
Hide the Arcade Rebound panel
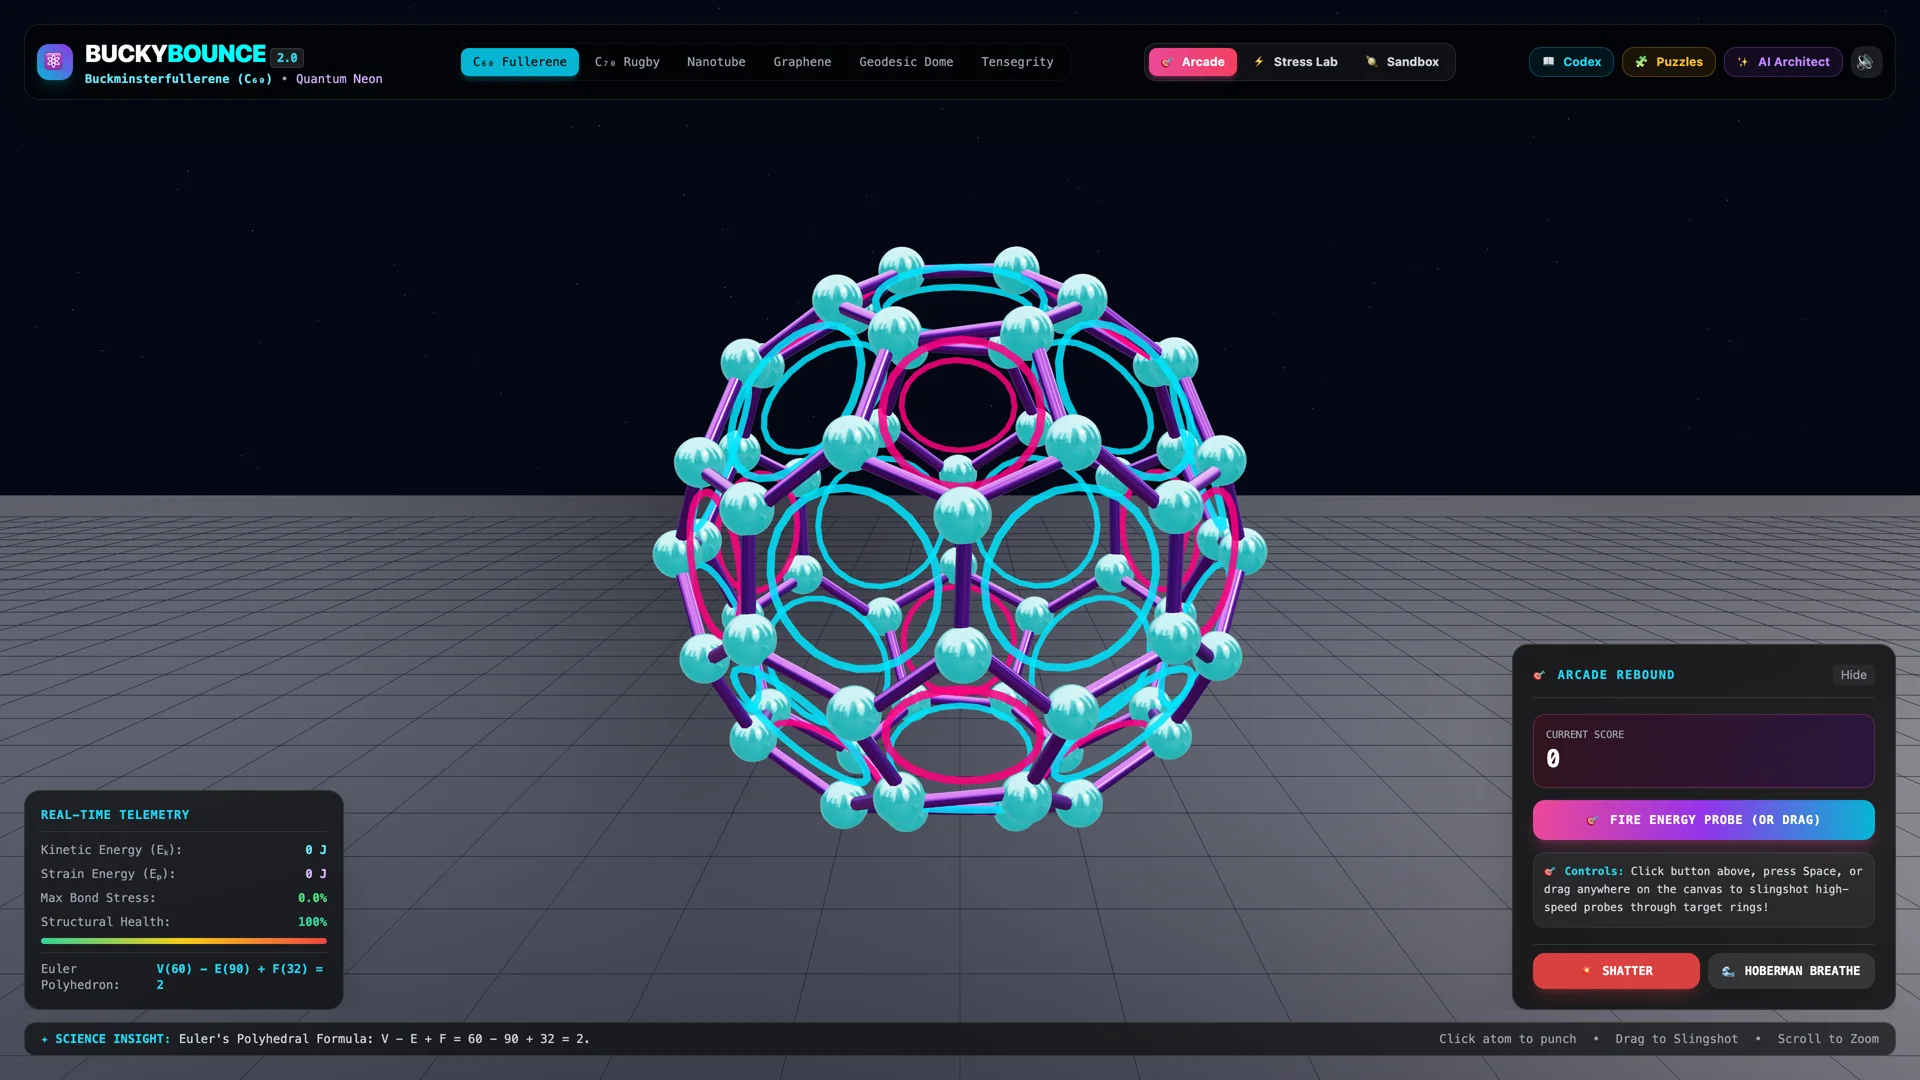coord(1853,675)
